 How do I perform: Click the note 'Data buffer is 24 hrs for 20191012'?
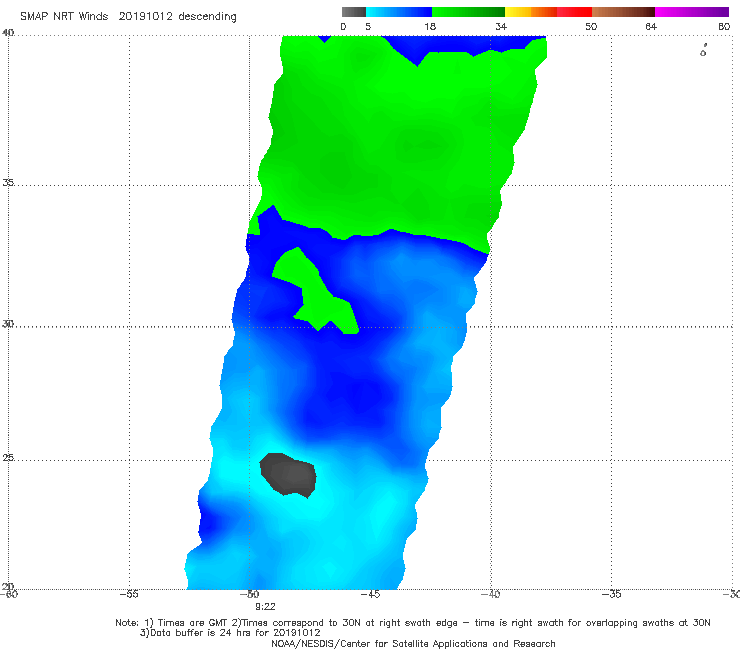pyautogui.click(x=235, y=633)
